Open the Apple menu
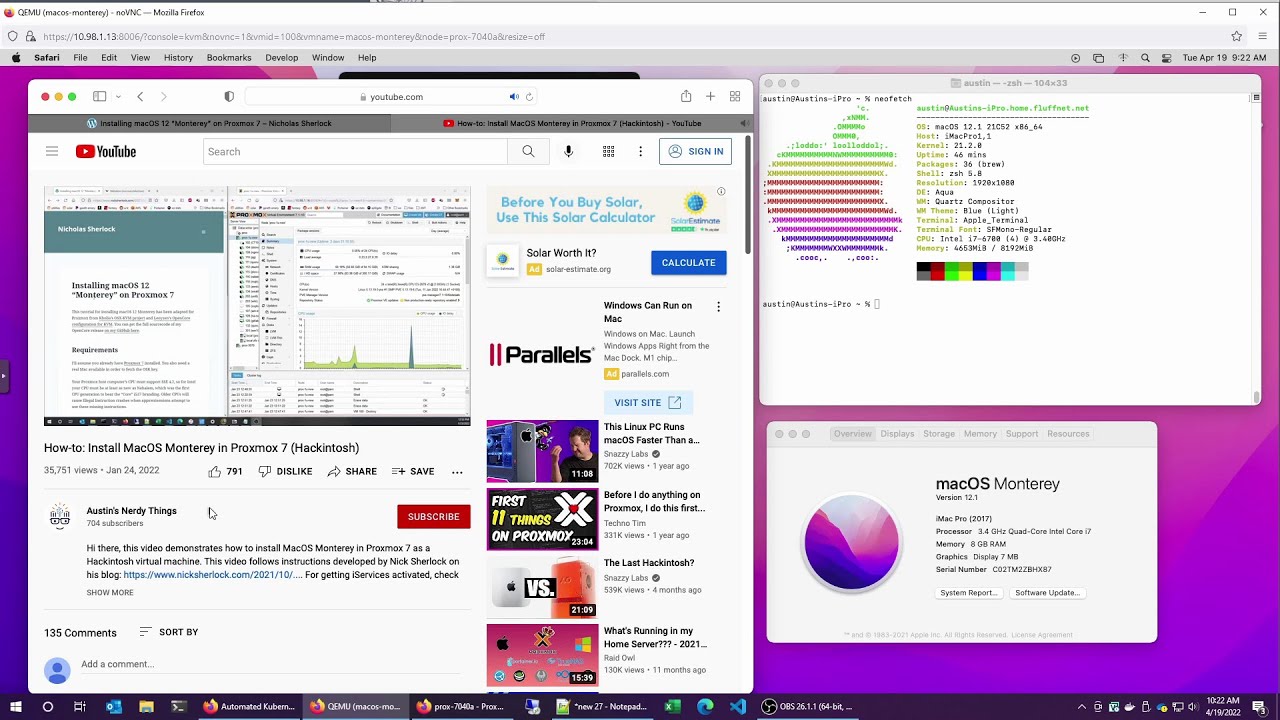The image size is (1280, 720). pos(16,58)
